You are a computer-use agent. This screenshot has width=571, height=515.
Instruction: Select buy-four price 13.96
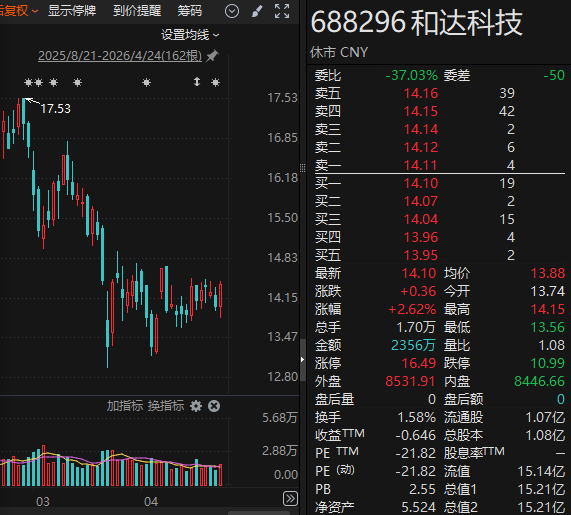[421, 237]
